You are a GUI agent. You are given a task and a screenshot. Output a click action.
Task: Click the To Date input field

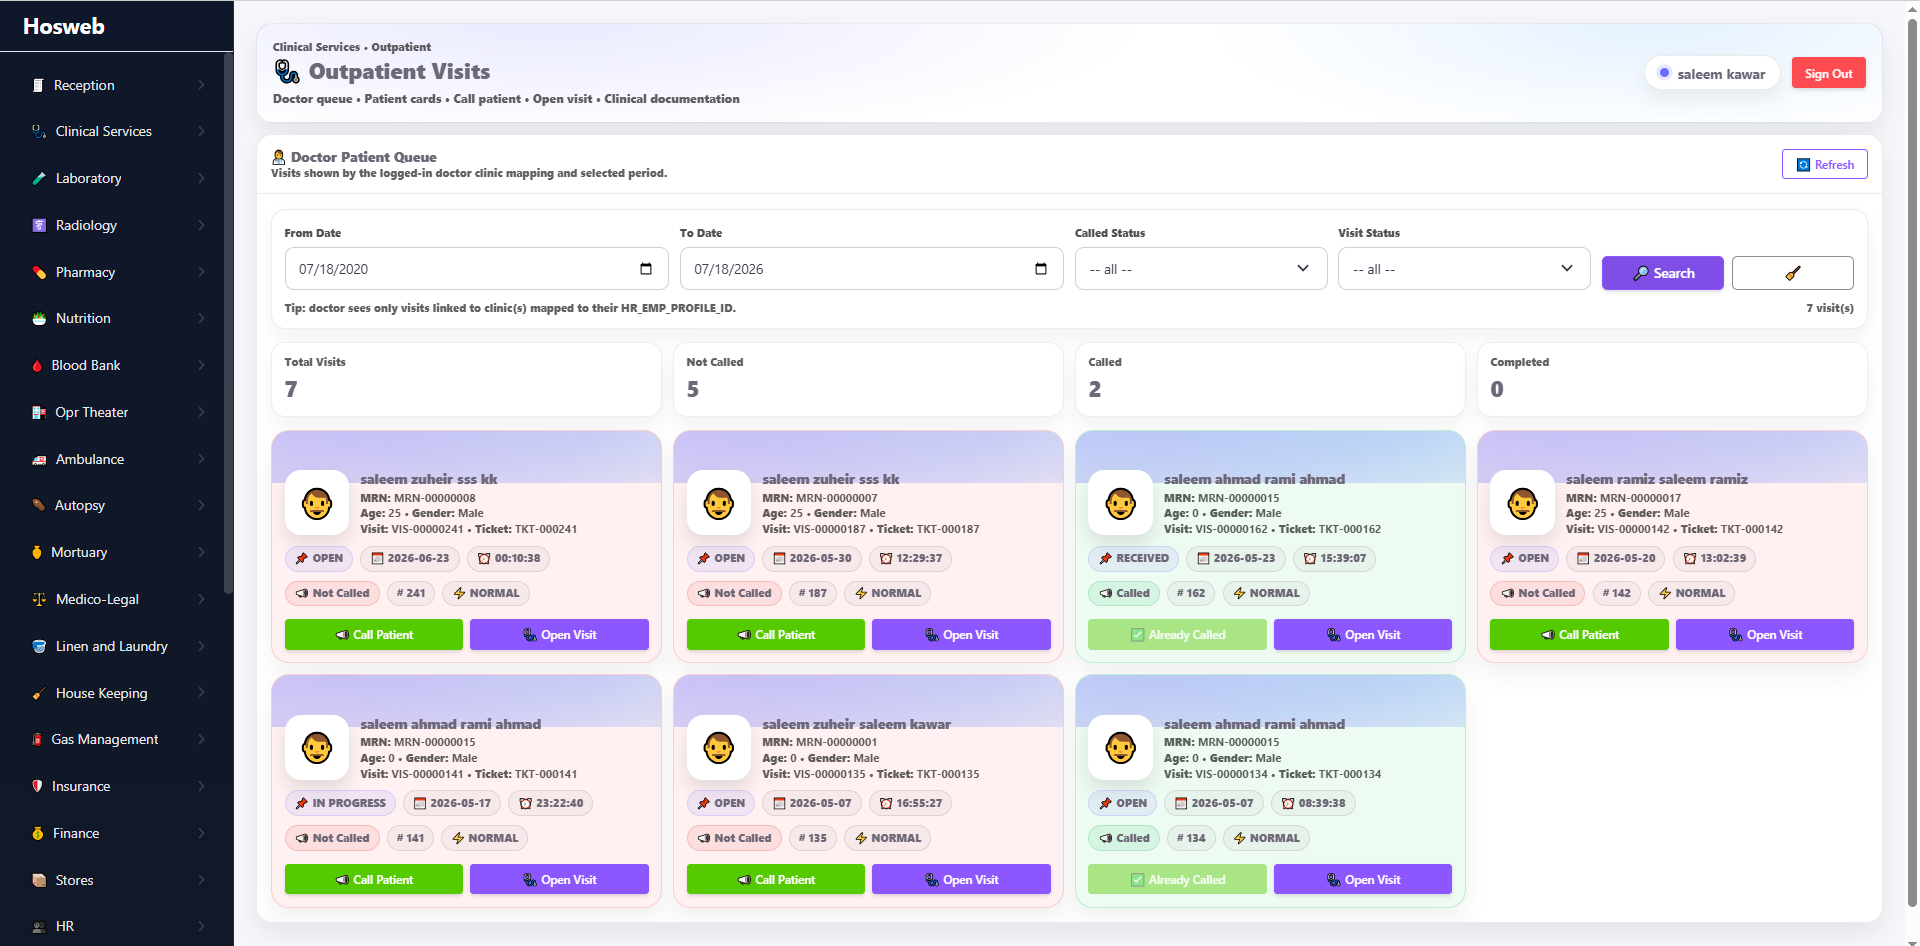pos(871,269)
